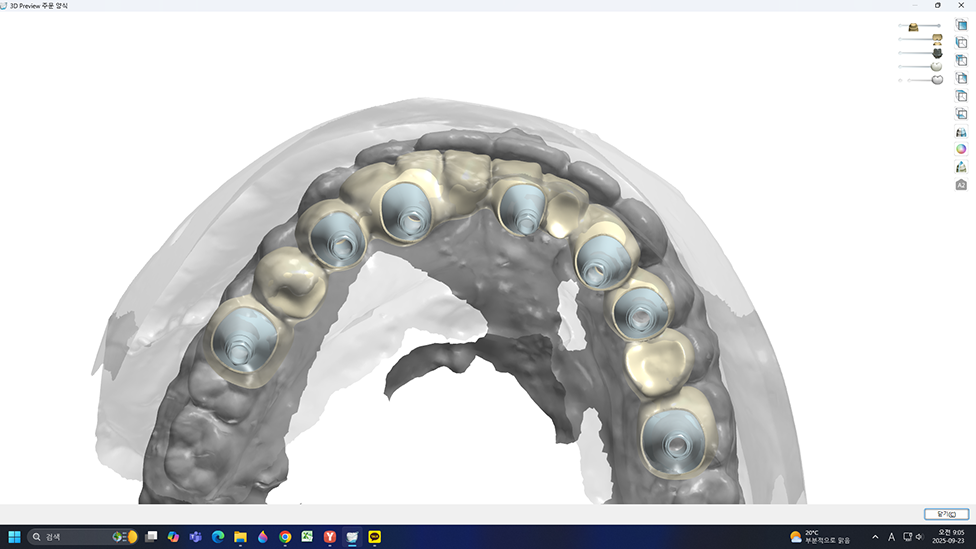Open Google Chrome from the taskbar

pyautogui.click(x=285, y=537)
